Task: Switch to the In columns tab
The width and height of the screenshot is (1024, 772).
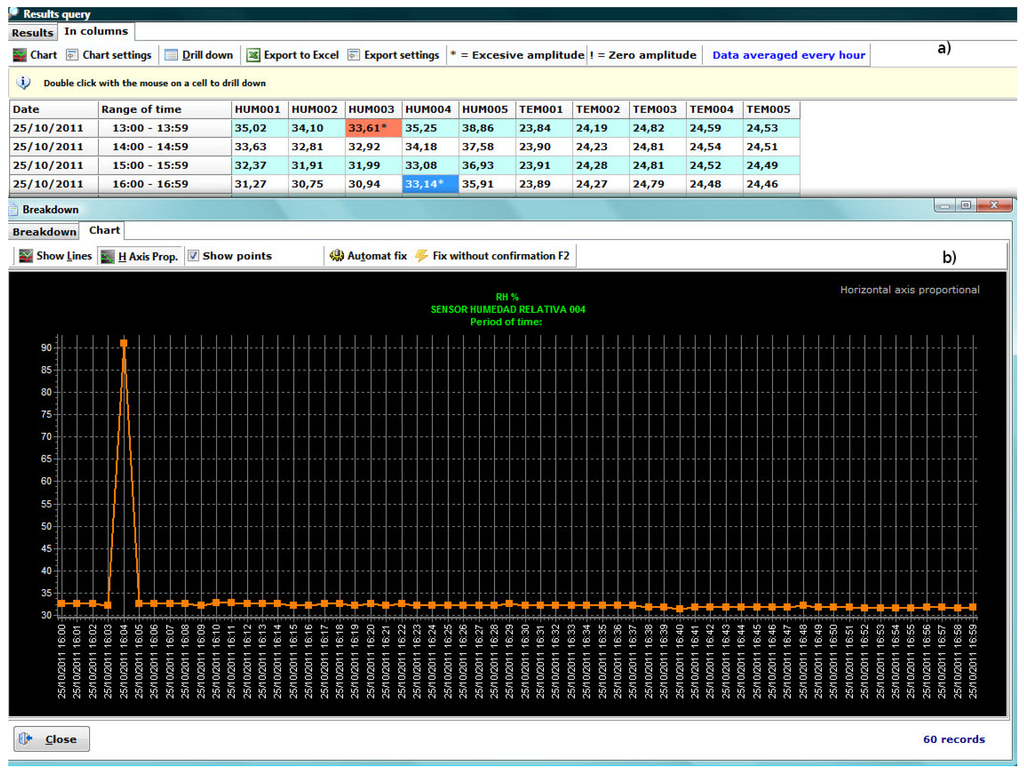Action: (x=96, y=31)
